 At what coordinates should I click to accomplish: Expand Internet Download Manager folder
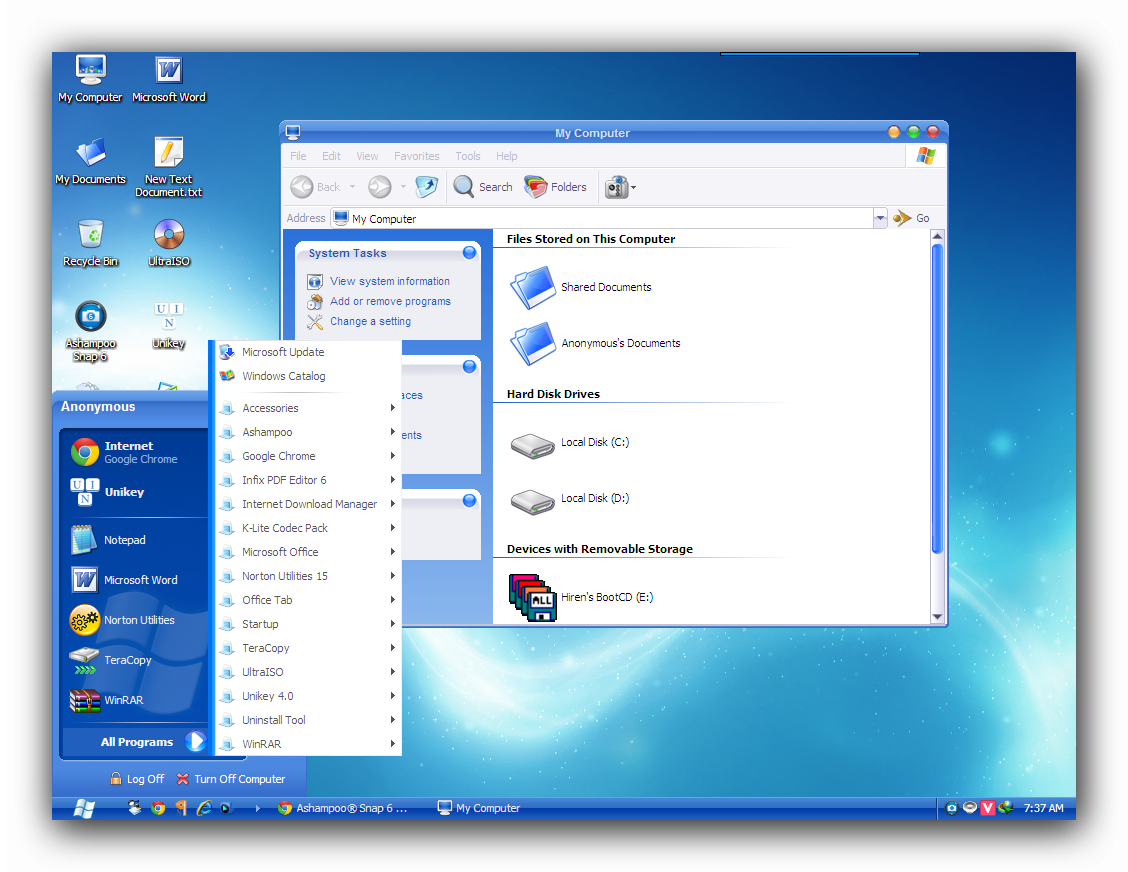308,504
